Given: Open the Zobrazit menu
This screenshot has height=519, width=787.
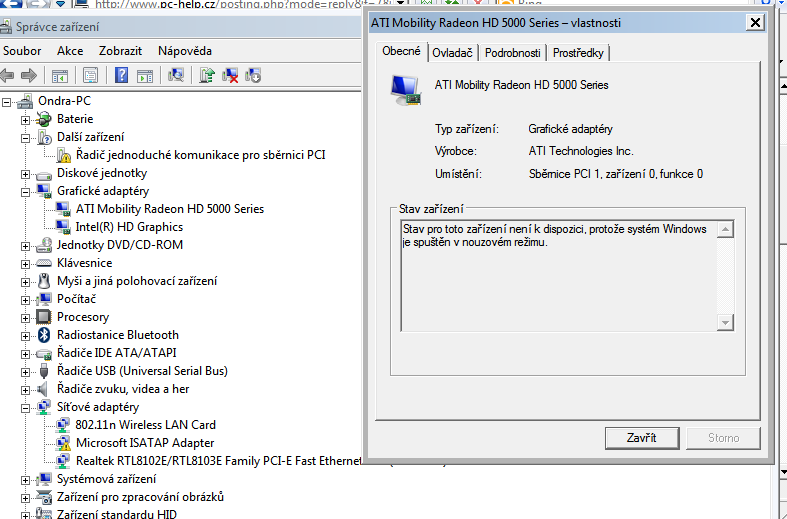Looking at the screenshot, I should 120,50.
